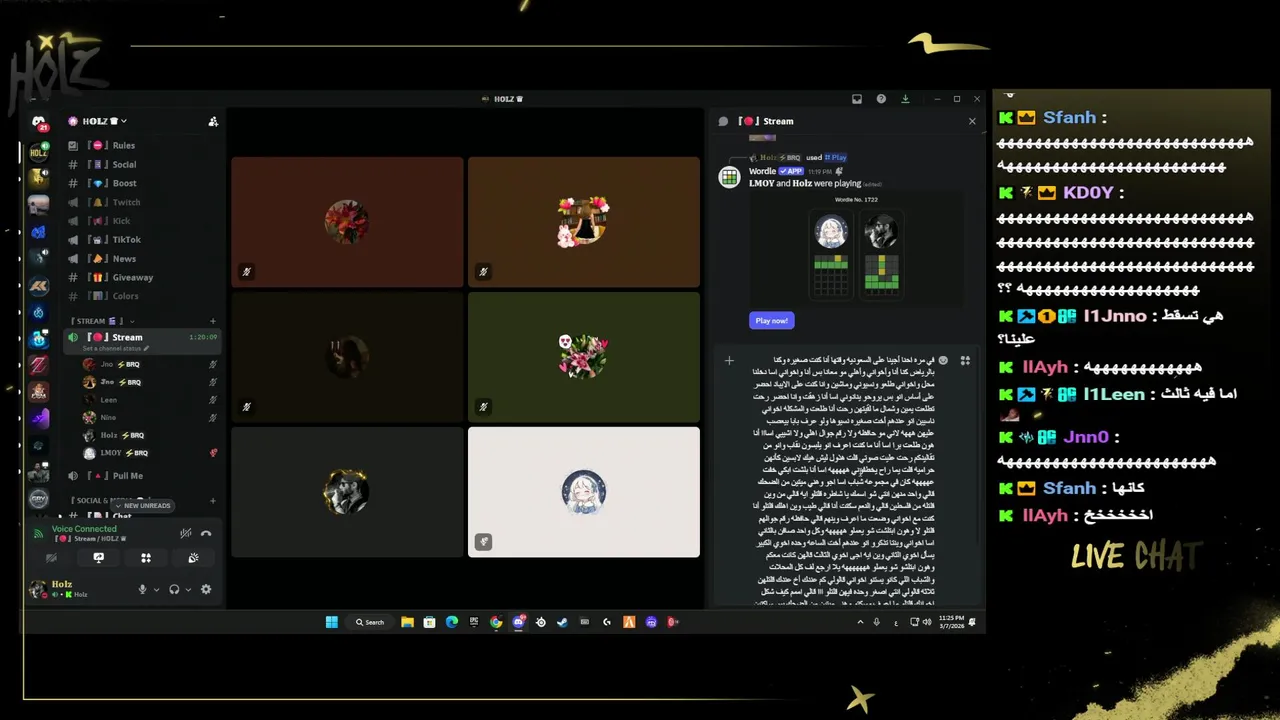Viewport: 1280px width, 720px height.
Task: Toggle noise suppression icon in voice panel
Action: click(185, 533)
